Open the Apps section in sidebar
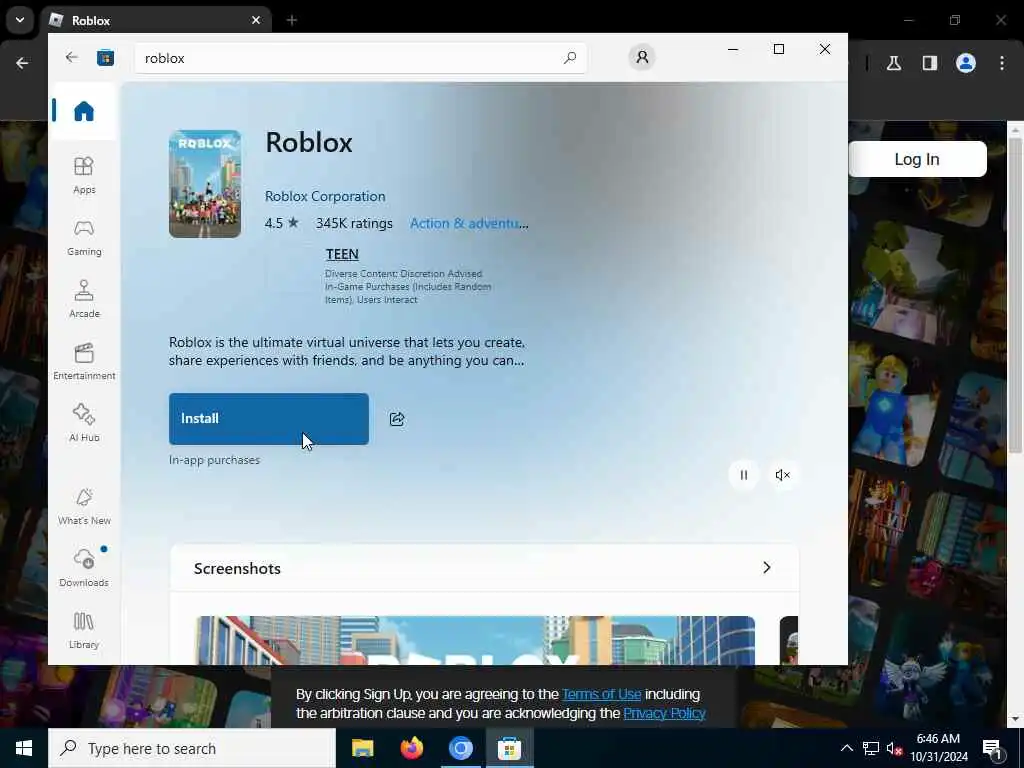 (84, 175)
